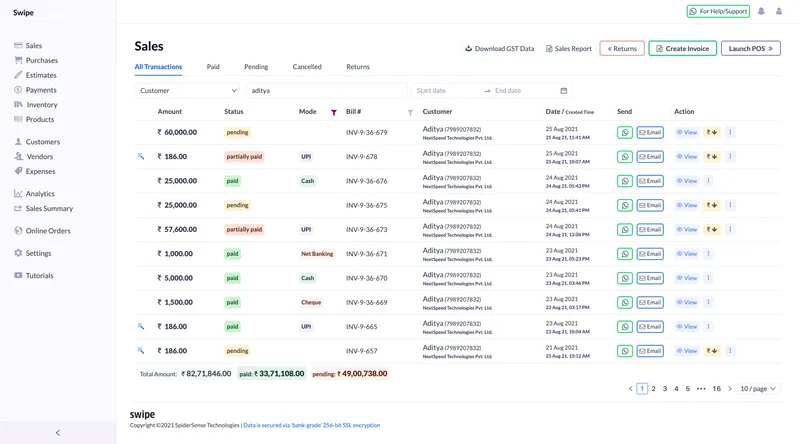Email invoice INV-9-36-671
The image size is (800, 444).
click(650, 254)
